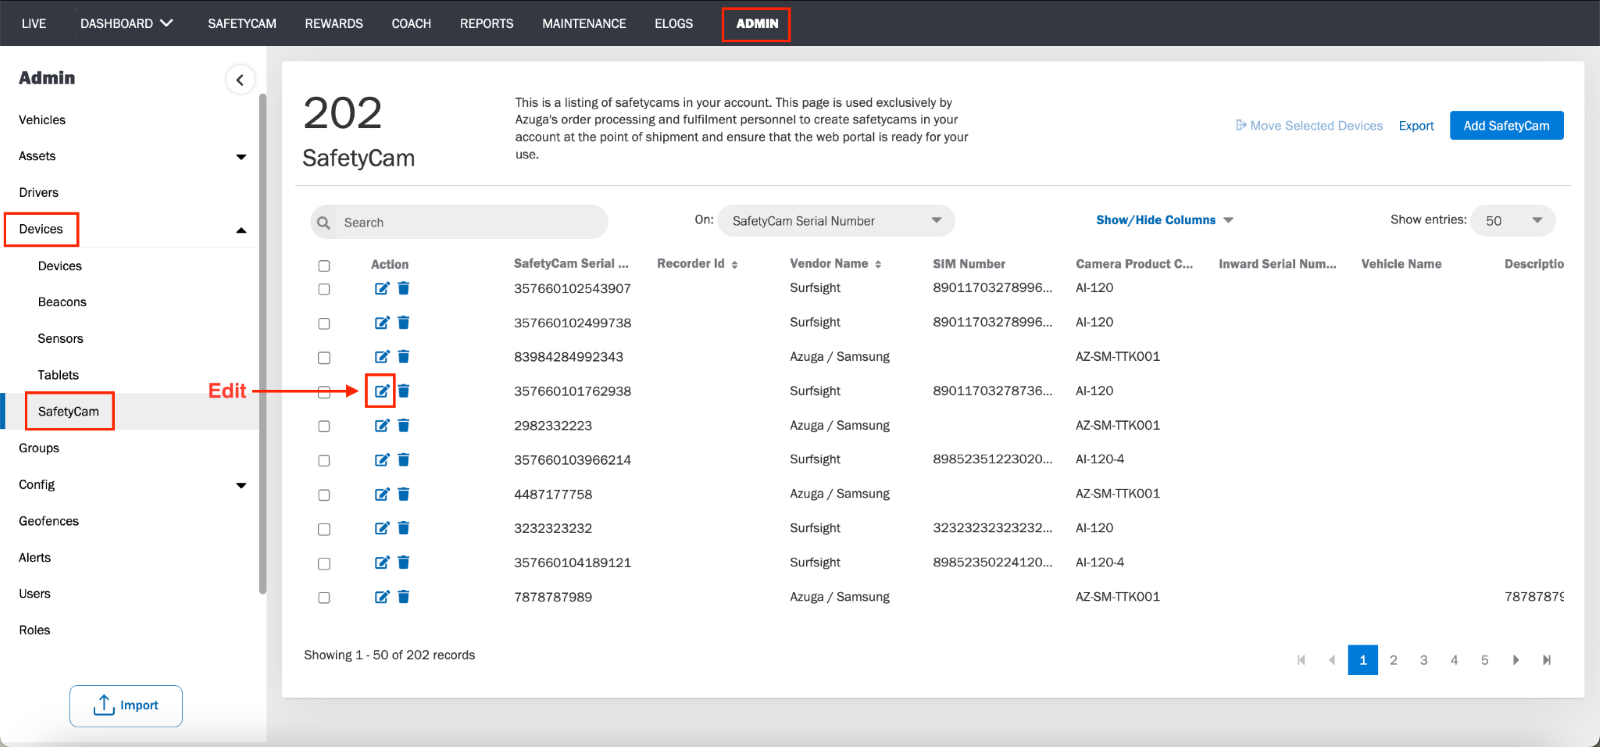Edit SafetyCam 357660104189121
Image resolution: width=1600 pixels, height=747 pixels.
tap(382, 563)
